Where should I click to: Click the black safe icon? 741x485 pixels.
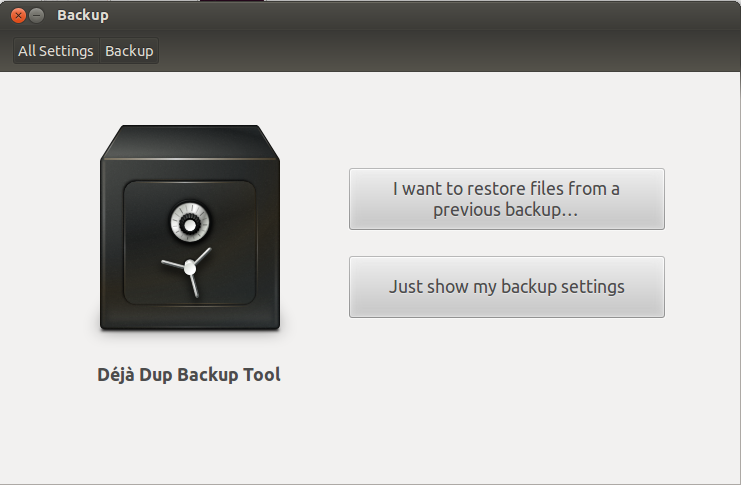pyautogui.click(x=190, y=227)
